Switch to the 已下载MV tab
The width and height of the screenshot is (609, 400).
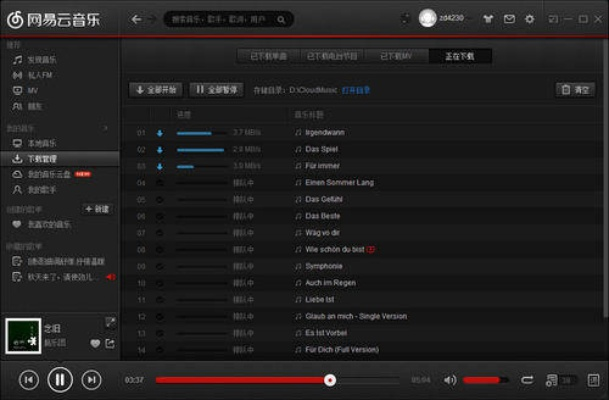pyautogui.click(x=397, y=56)
